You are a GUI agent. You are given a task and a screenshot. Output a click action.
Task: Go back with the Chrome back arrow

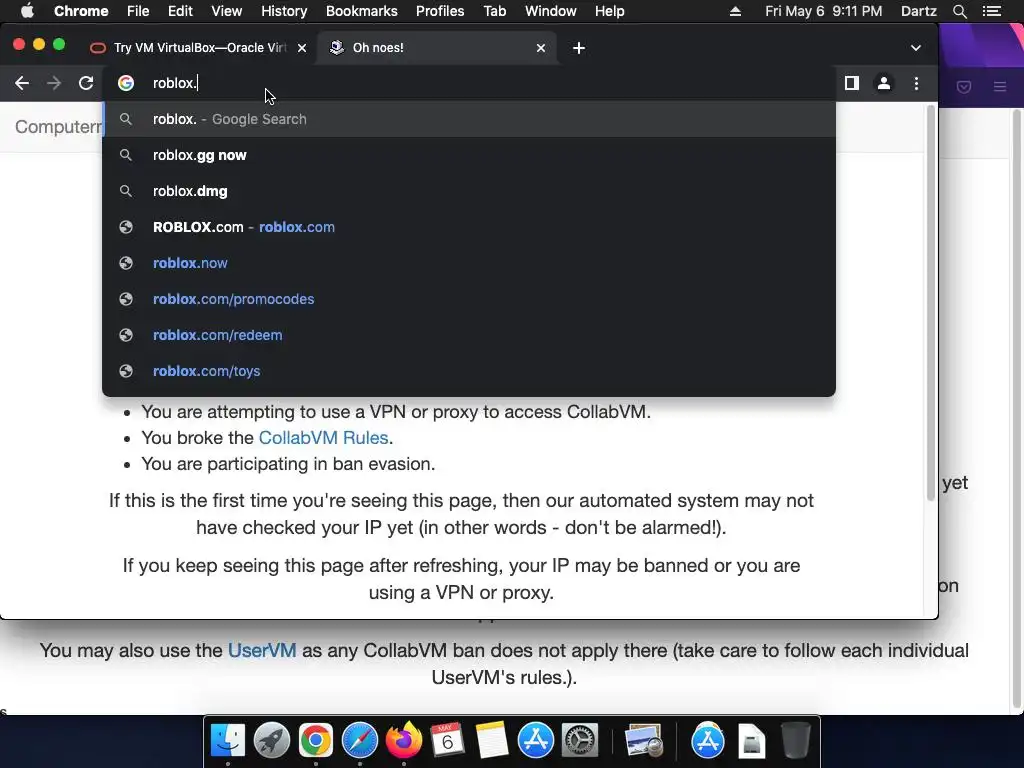pyautogui.click(x=22, y=83)
